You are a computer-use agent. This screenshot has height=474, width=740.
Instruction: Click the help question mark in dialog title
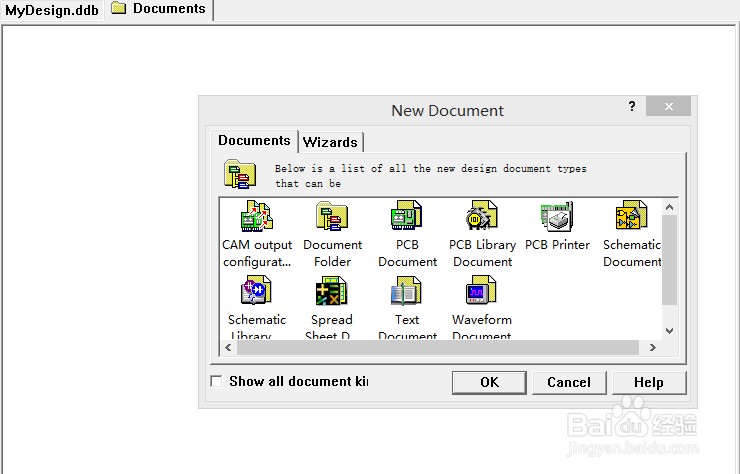pos(632,106)
